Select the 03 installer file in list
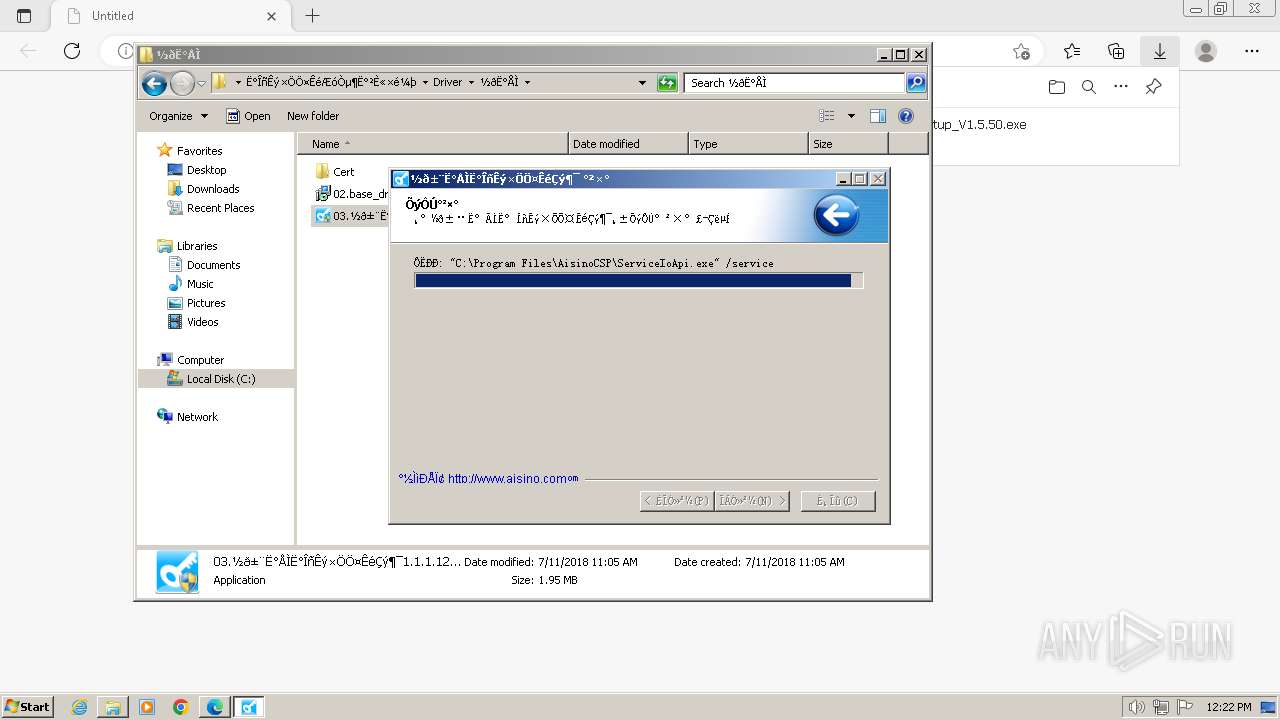 pyautogui.click(x=351, y=216)
